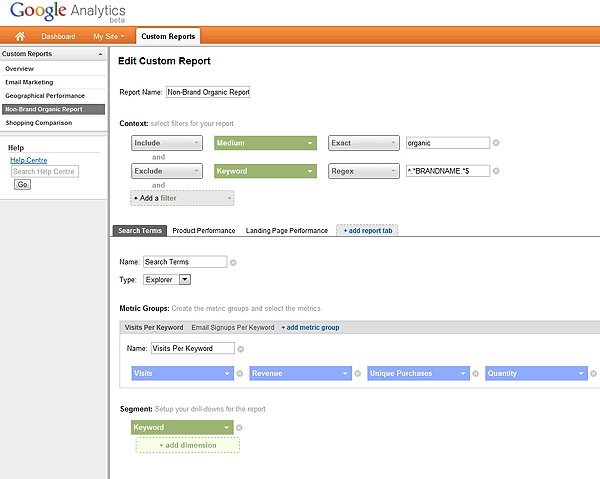Switch to the Landing Page Performance tab
This screenshot has width=600, height=479.
(x=287, y=231)
